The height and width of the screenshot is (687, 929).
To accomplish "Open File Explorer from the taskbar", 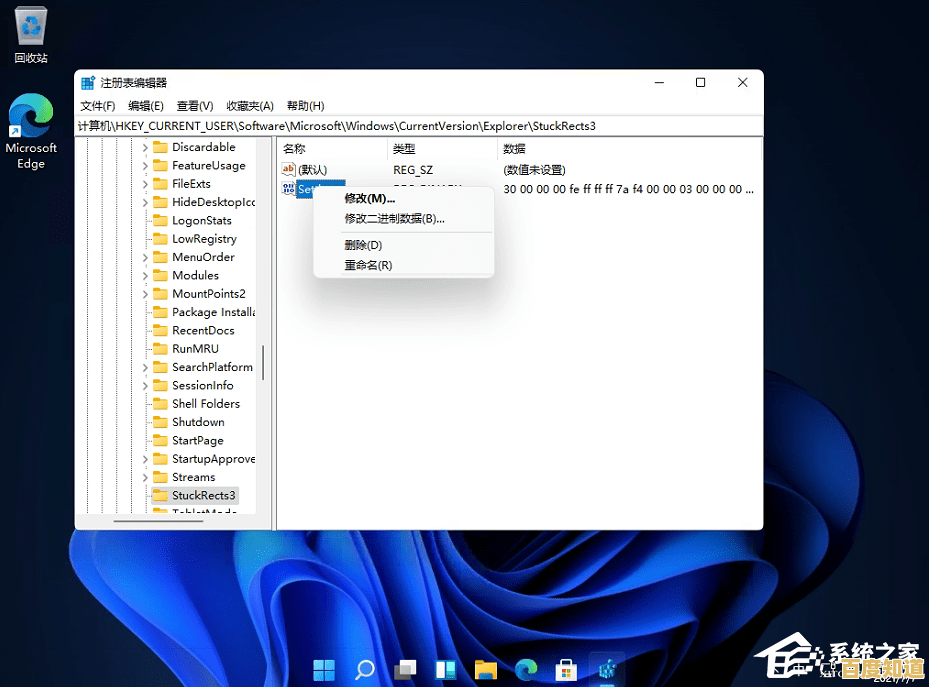I will pos(486,669).
